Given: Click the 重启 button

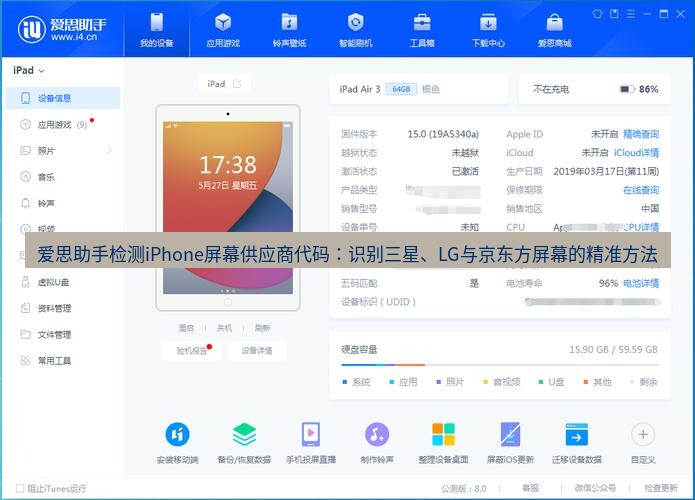Looking at the screenshot, I should coord(187,328).
